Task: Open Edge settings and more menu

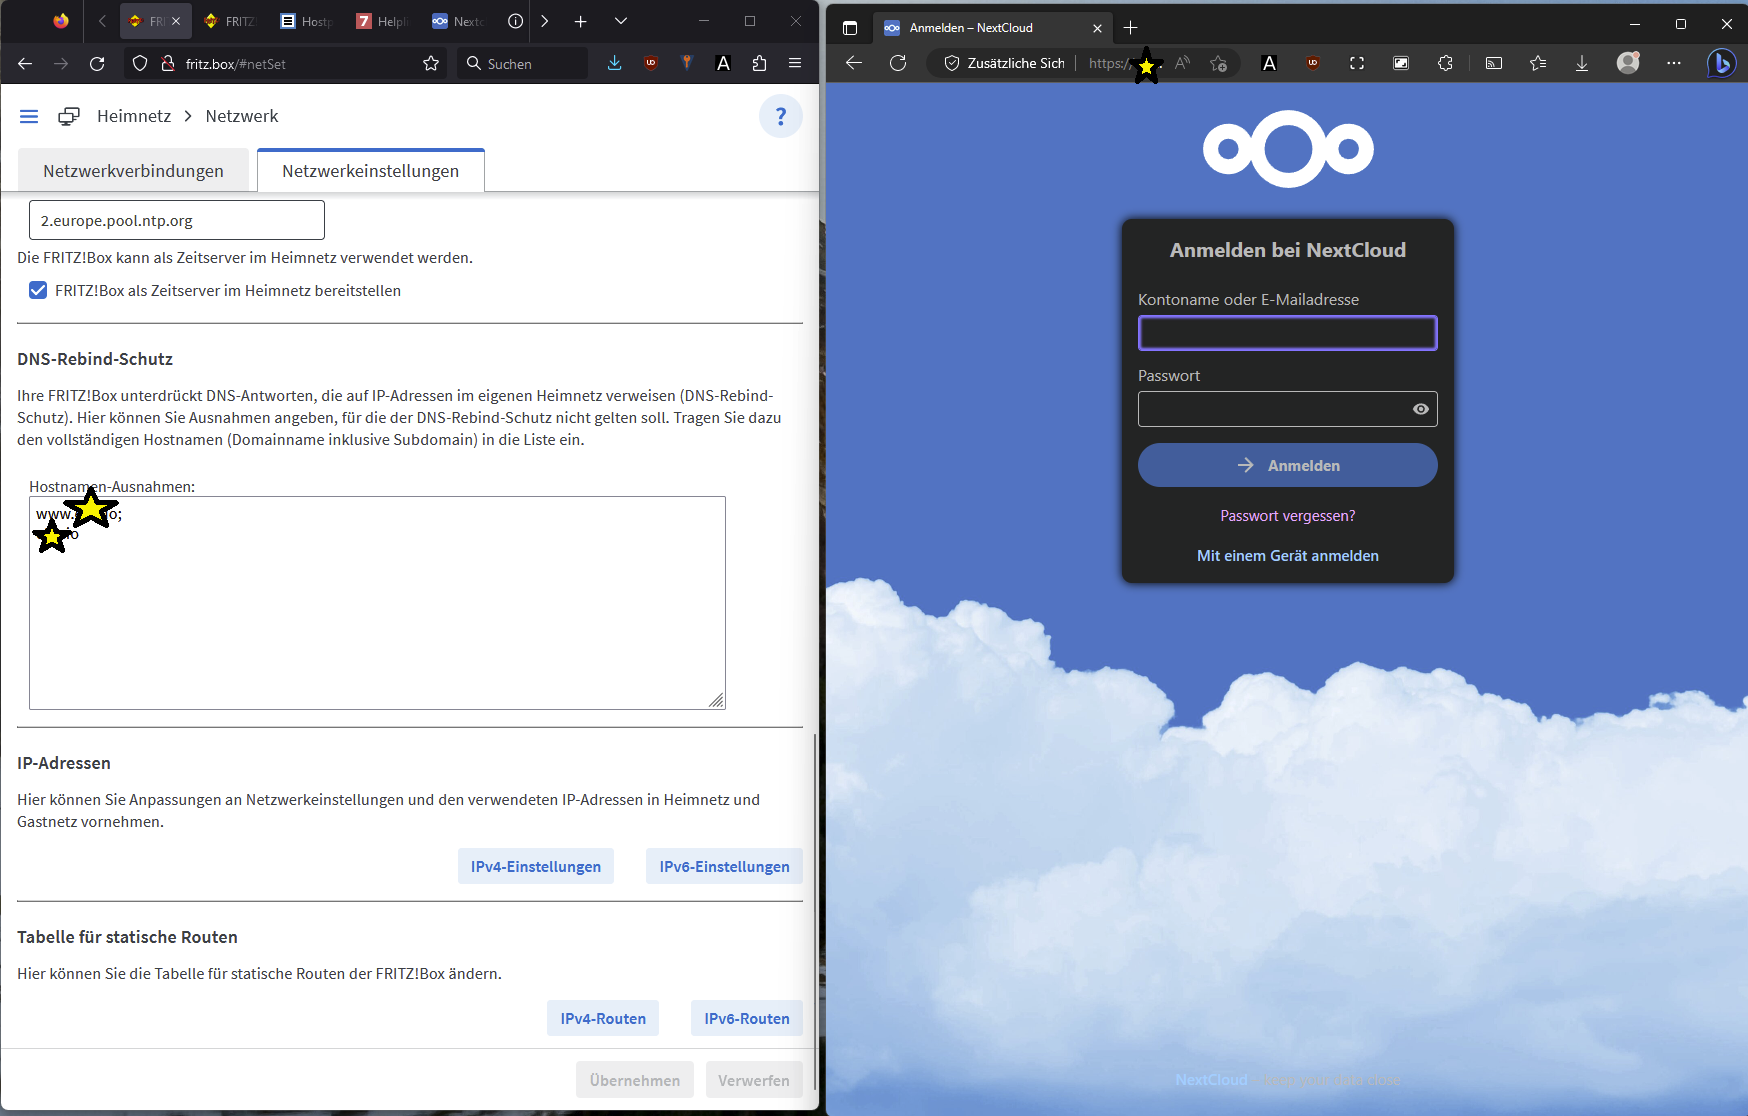Action: point(1674,63)
